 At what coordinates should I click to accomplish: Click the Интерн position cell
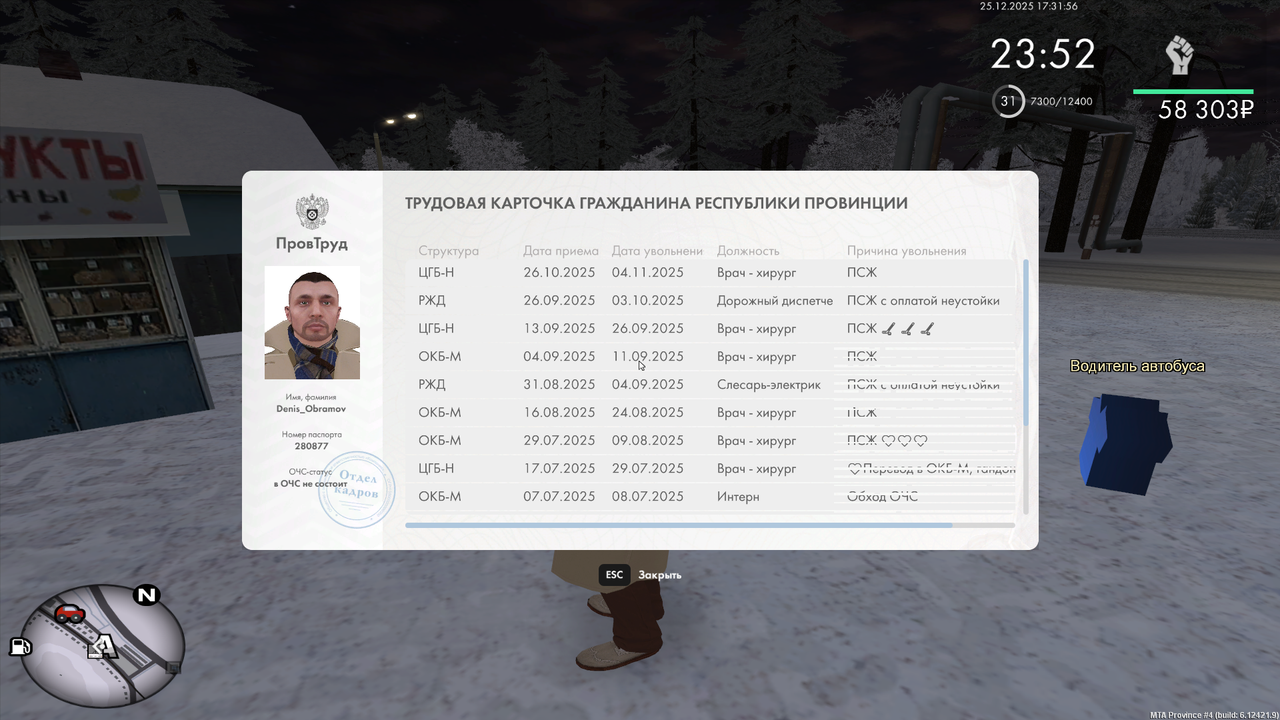click(x=738, y=496)
